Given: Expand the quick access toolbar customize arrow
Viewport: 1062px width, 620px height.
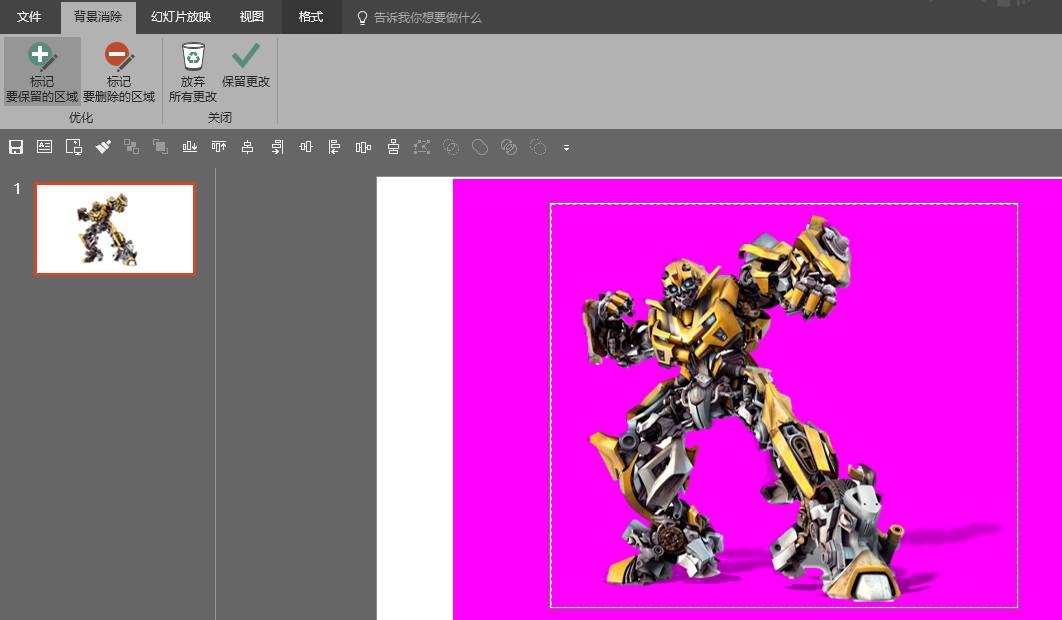Looking at the screenshot, I should [x=566, y=148].
